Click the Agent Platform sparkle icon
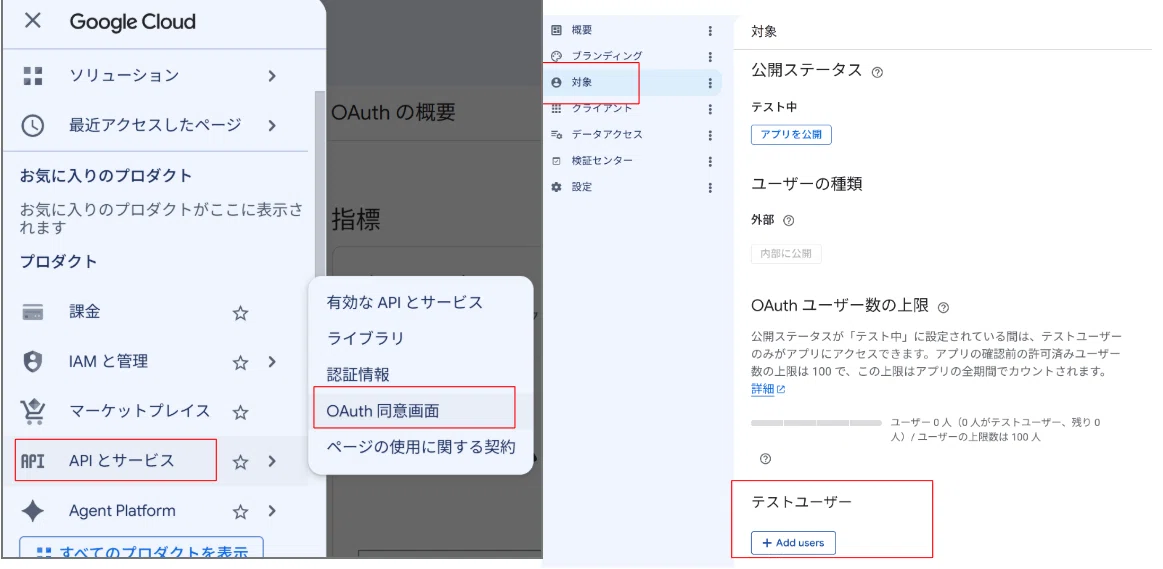1163x569 pixels. 33,511
